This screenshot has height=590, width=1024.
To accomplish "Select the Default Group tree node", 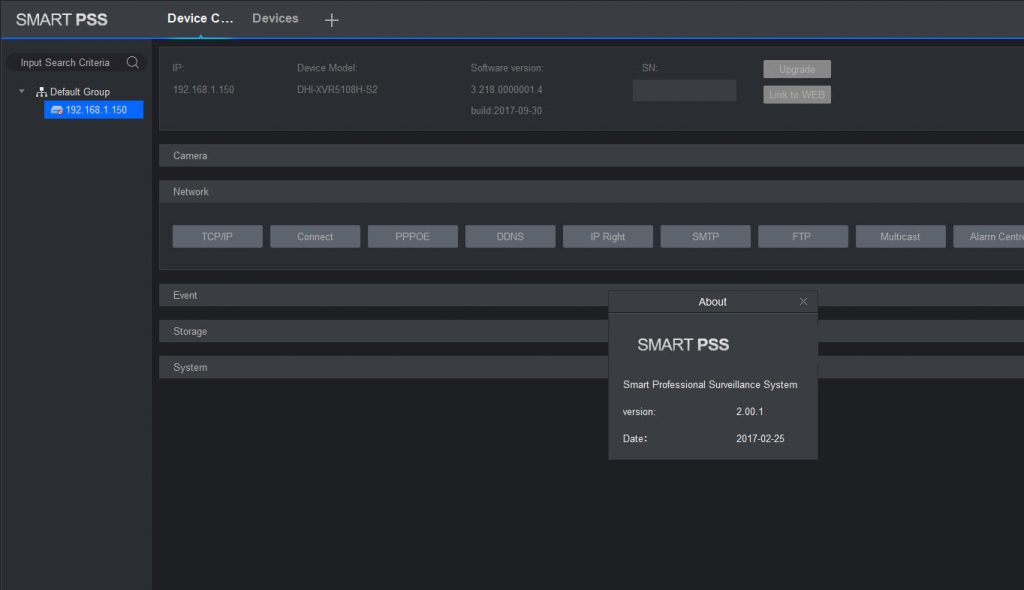I will coord(80,91).
